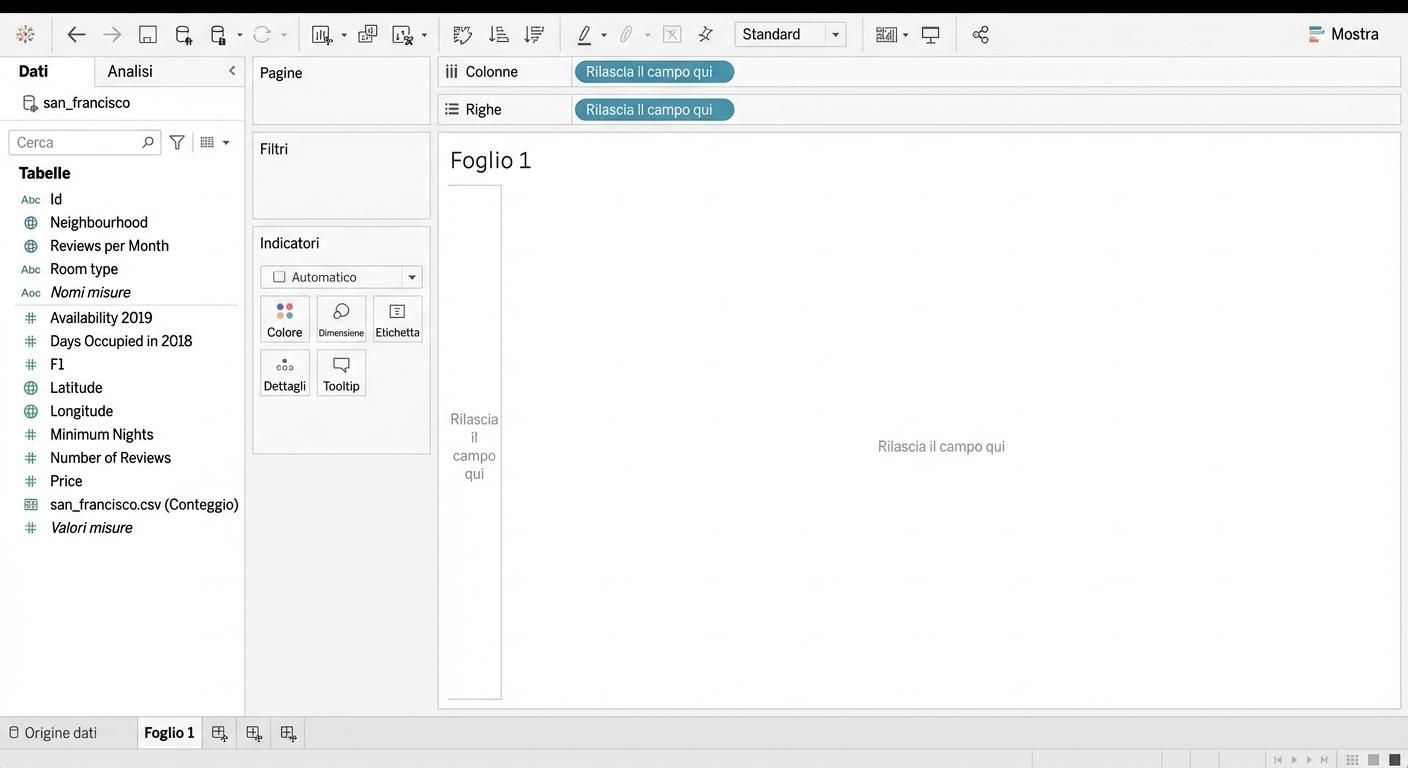Sort ascending using the toolbar icon
This screenshot has width=1408, height=768.
(x=498, y=35)
